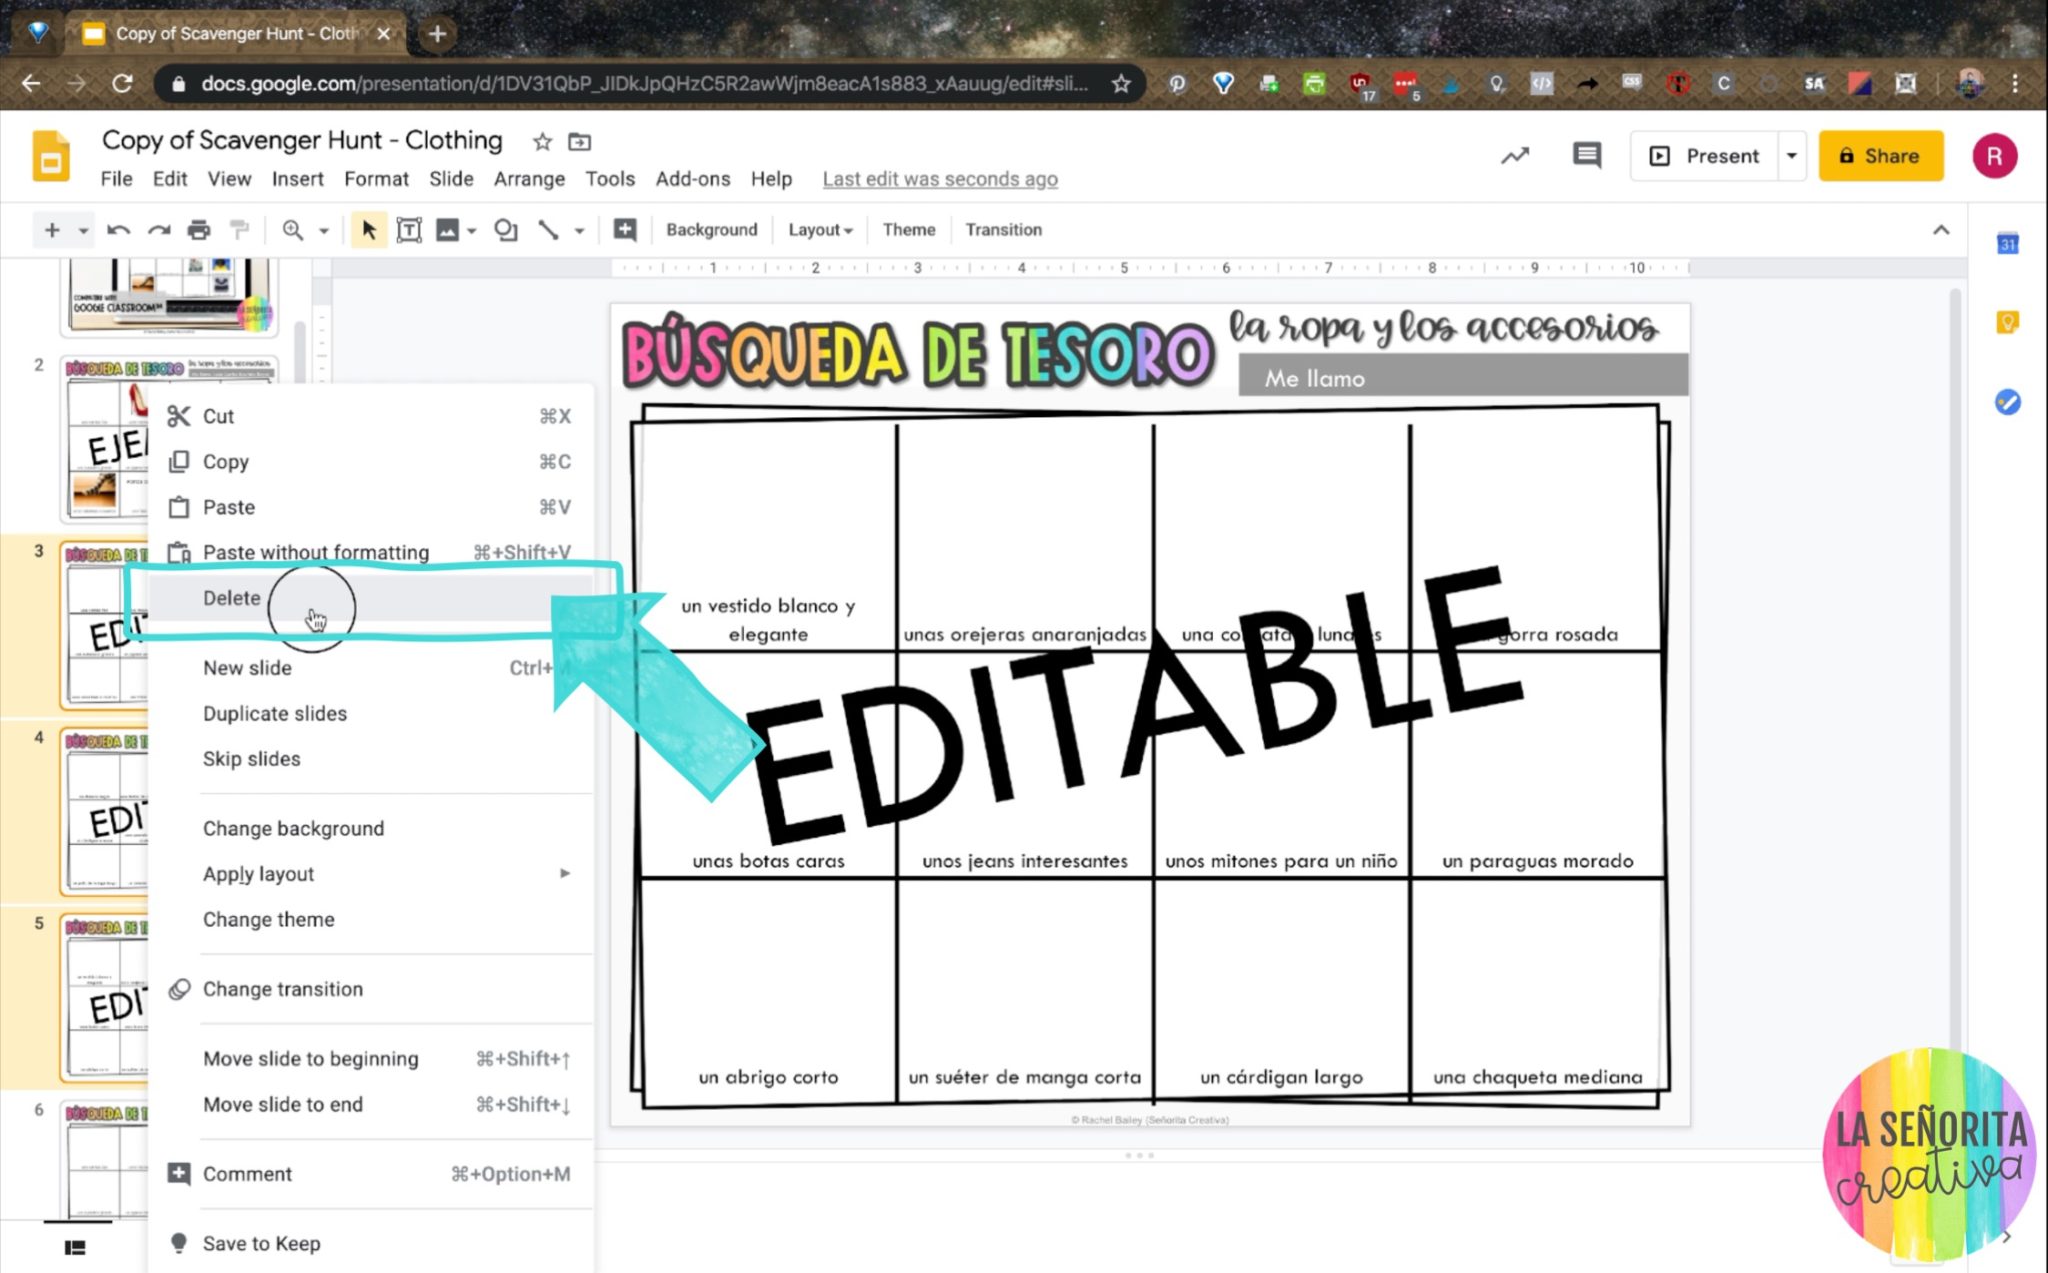Screen dimensions: 2048x1273
Task: Open the Present button's dropdown arrow
Action: coord(1791,156)
